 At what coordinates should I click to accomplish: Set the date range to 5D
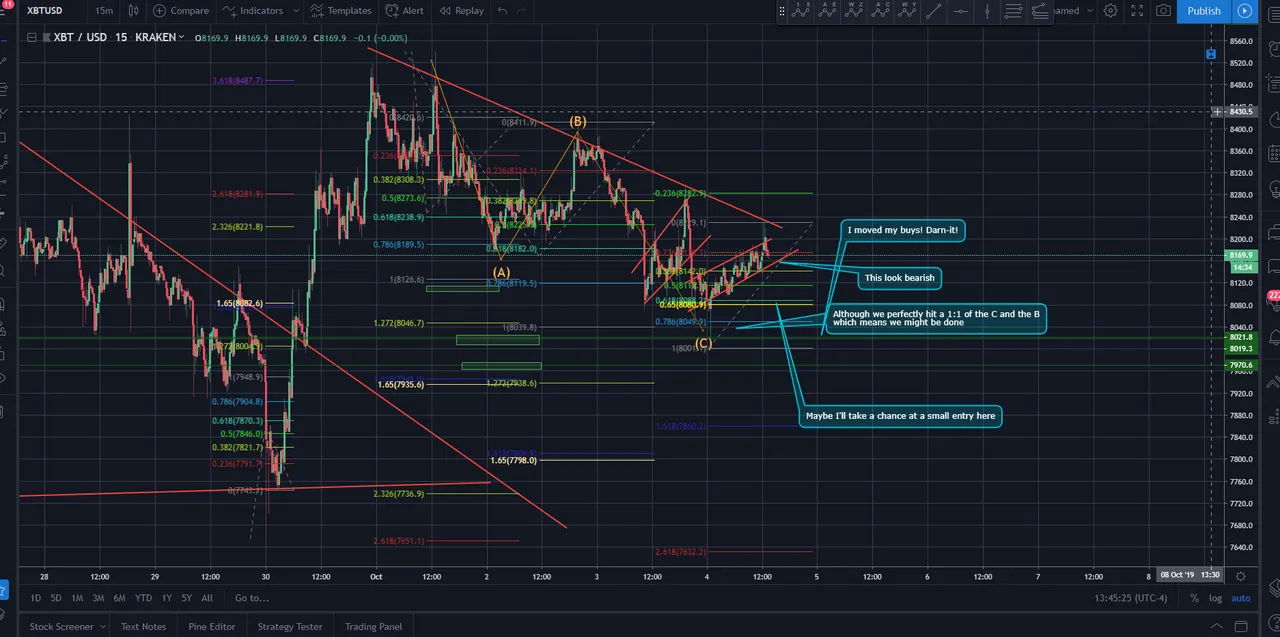56,598
